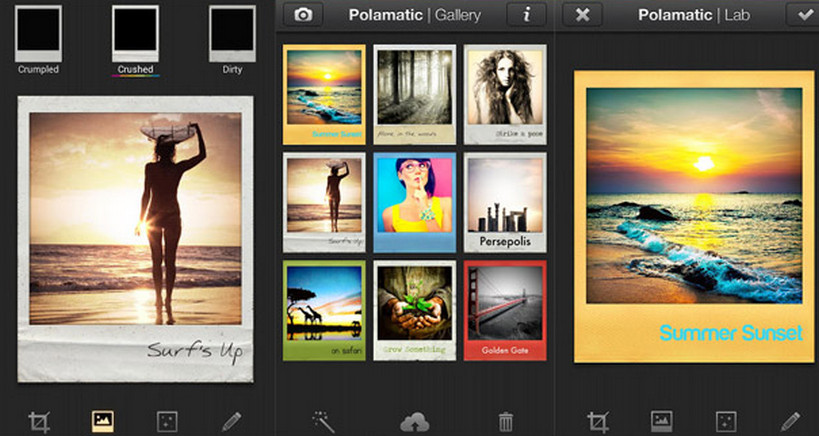Open the effects sparkle icon in Lab toolbar
Image resolution: width=819 pixels, height=436 pixels.
coord(726,421)
